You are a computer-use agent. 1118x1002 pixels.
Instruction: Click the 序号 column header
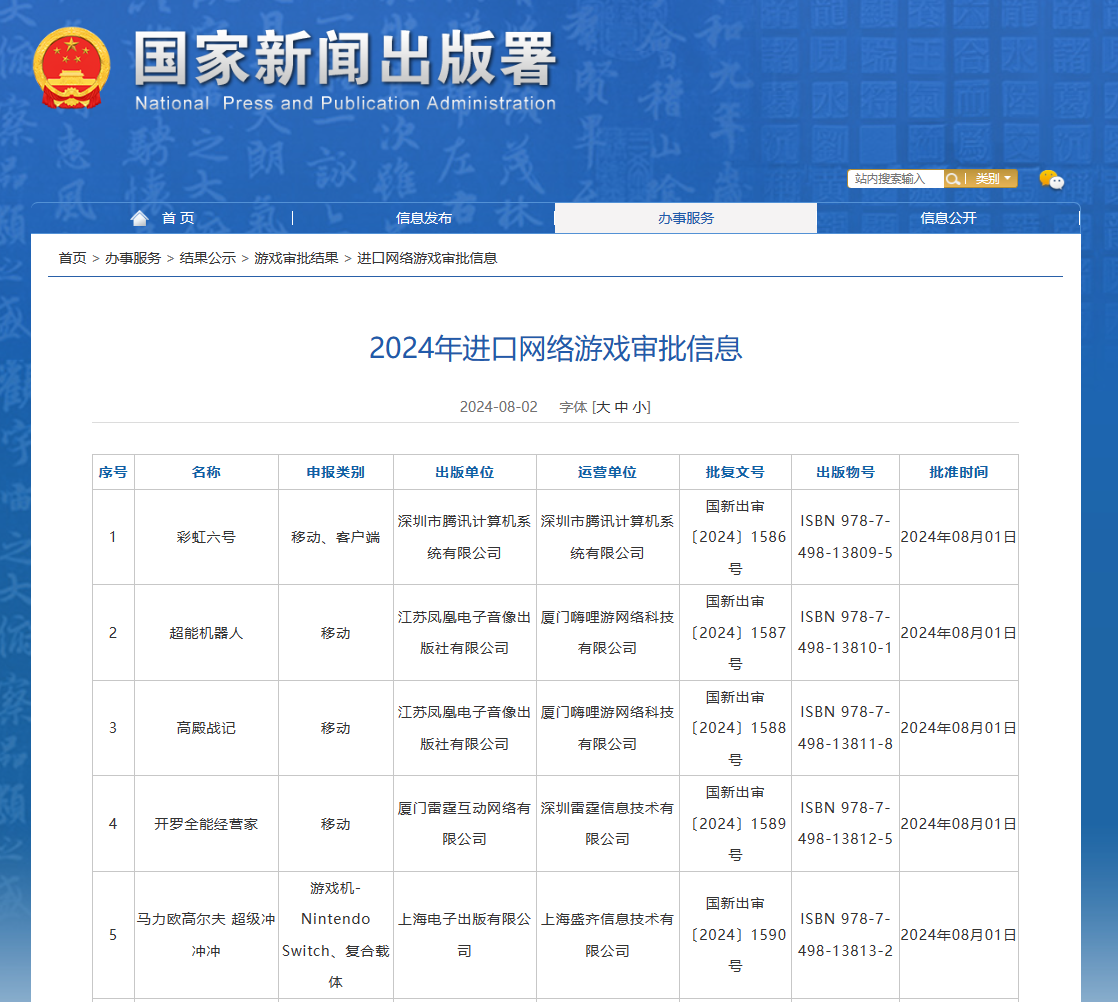[x=113, y=472]
